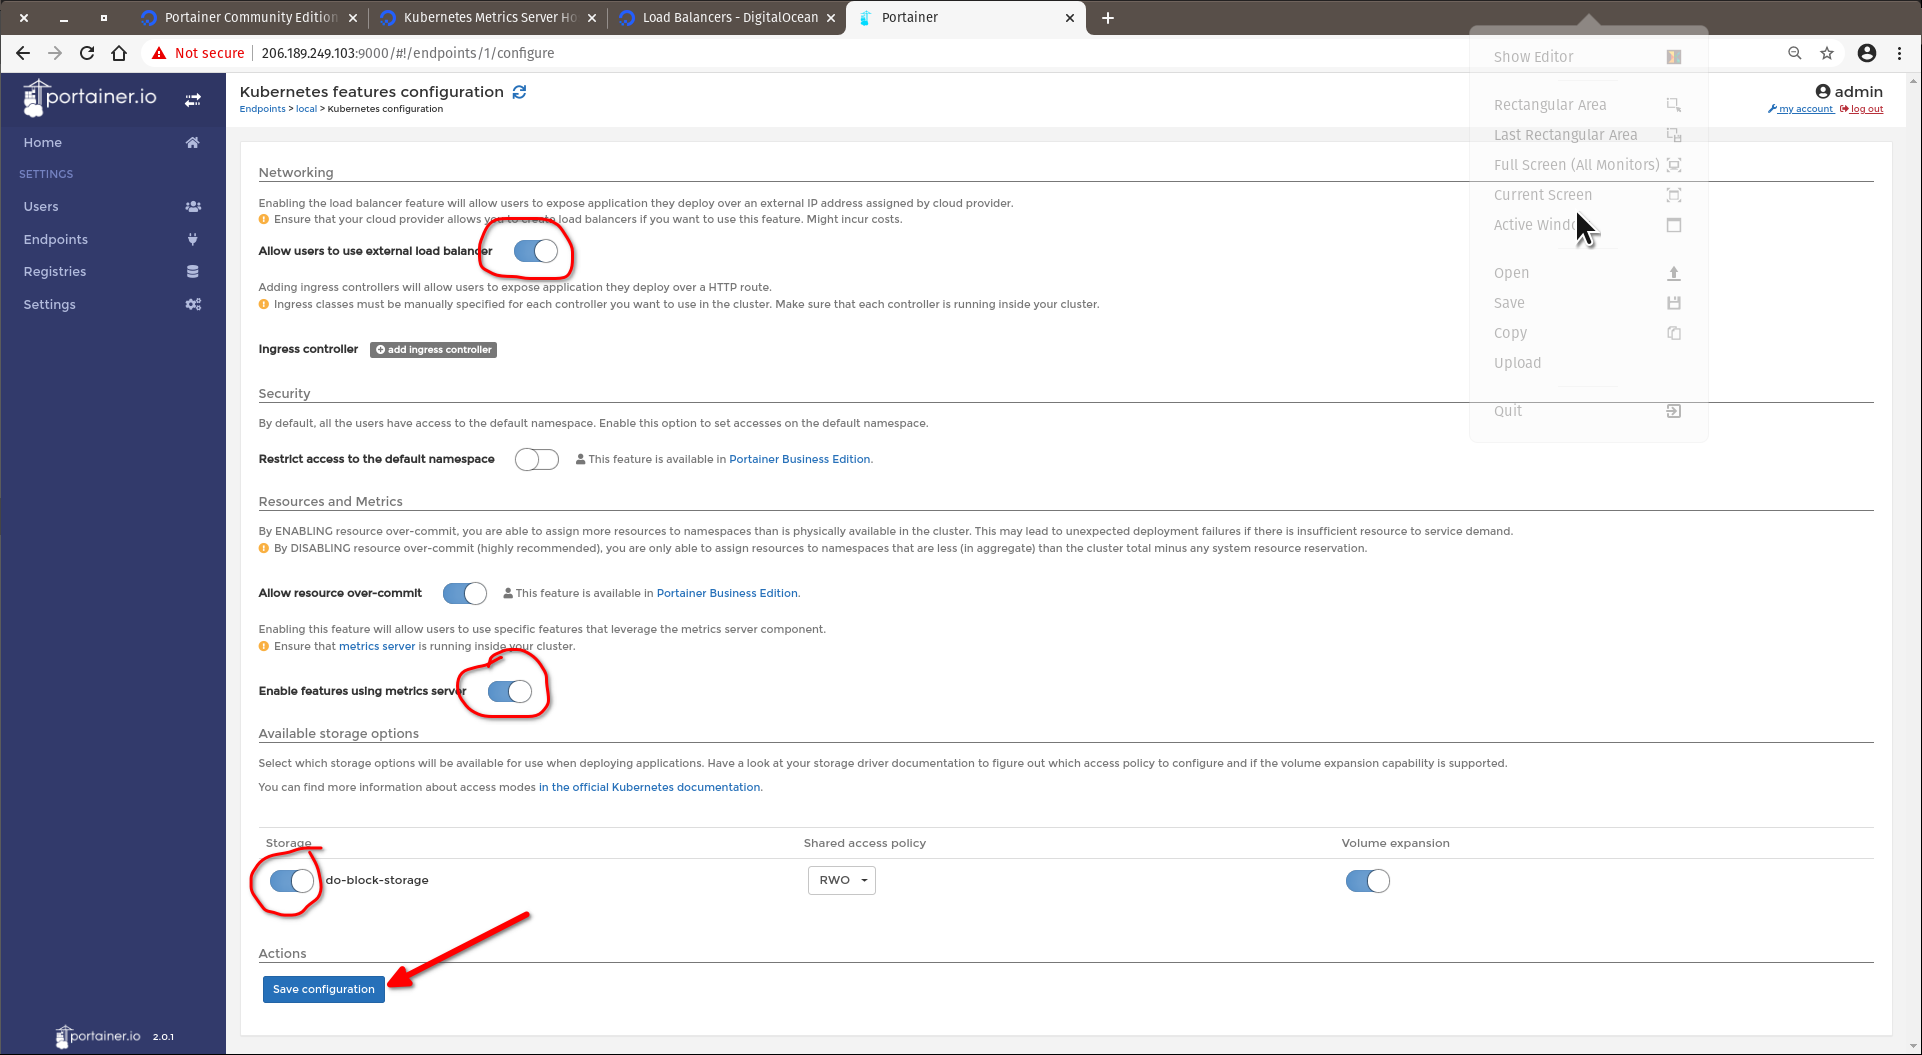The height and width of the screenshot is (1055, 1922).
Task: Open Portainer Business Edition link near namespace
Action: click(800, 459)
